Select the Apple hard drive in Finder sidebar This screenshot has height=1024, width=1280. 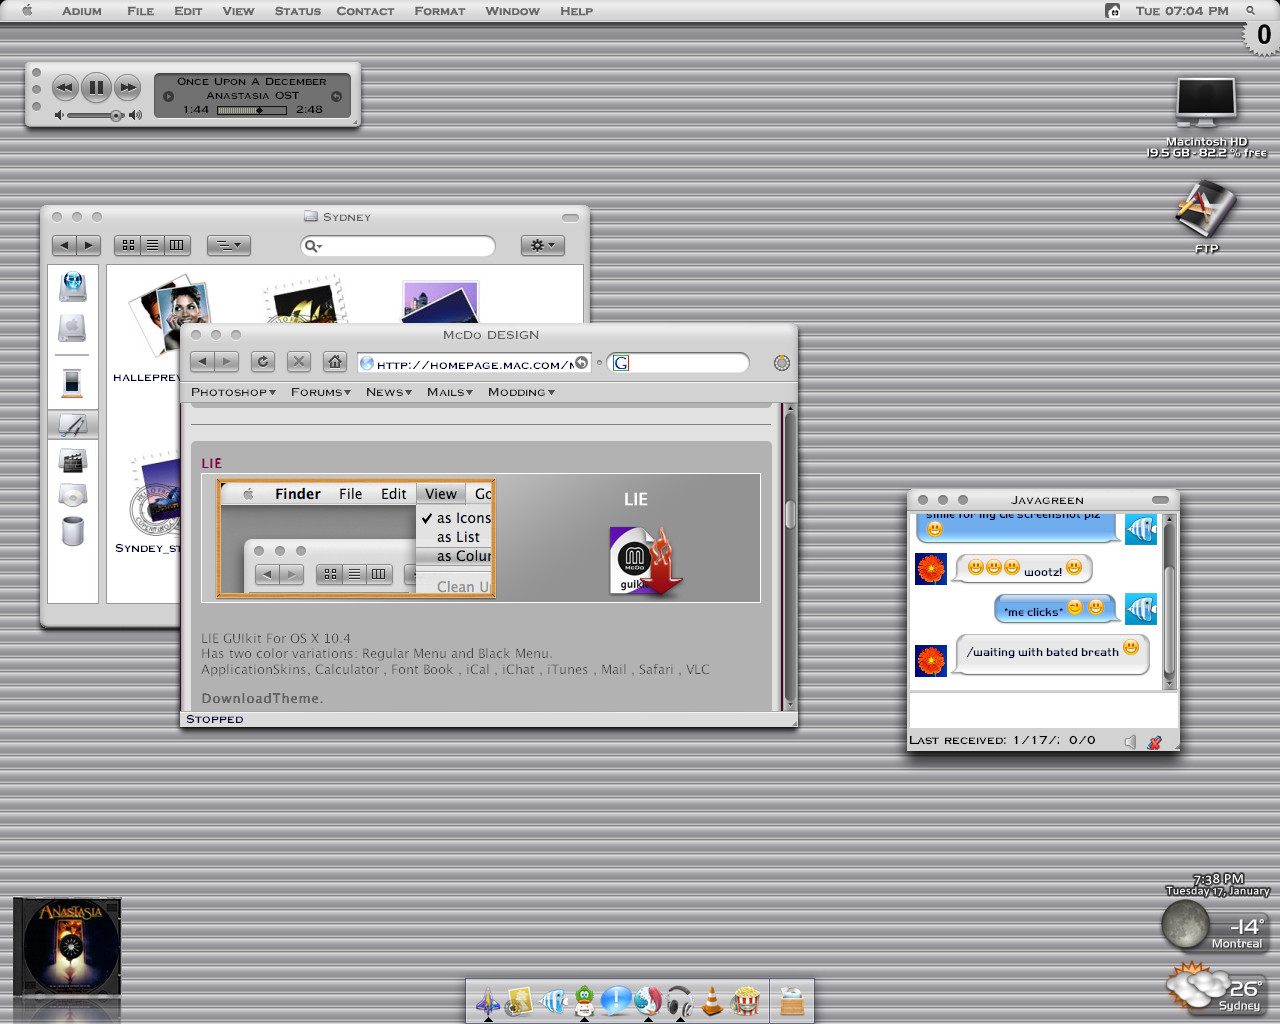(72, 328)
